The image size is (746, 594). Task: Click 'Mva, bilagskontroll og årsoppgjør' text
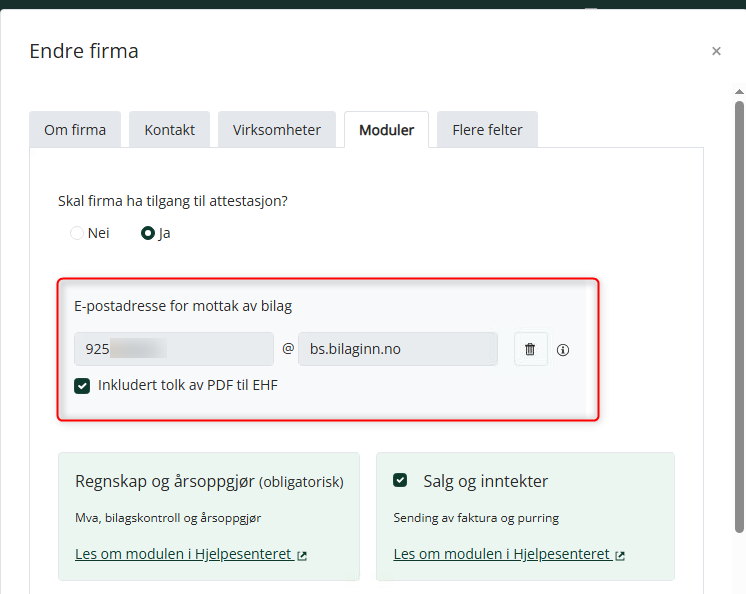(x=168, y=518)
